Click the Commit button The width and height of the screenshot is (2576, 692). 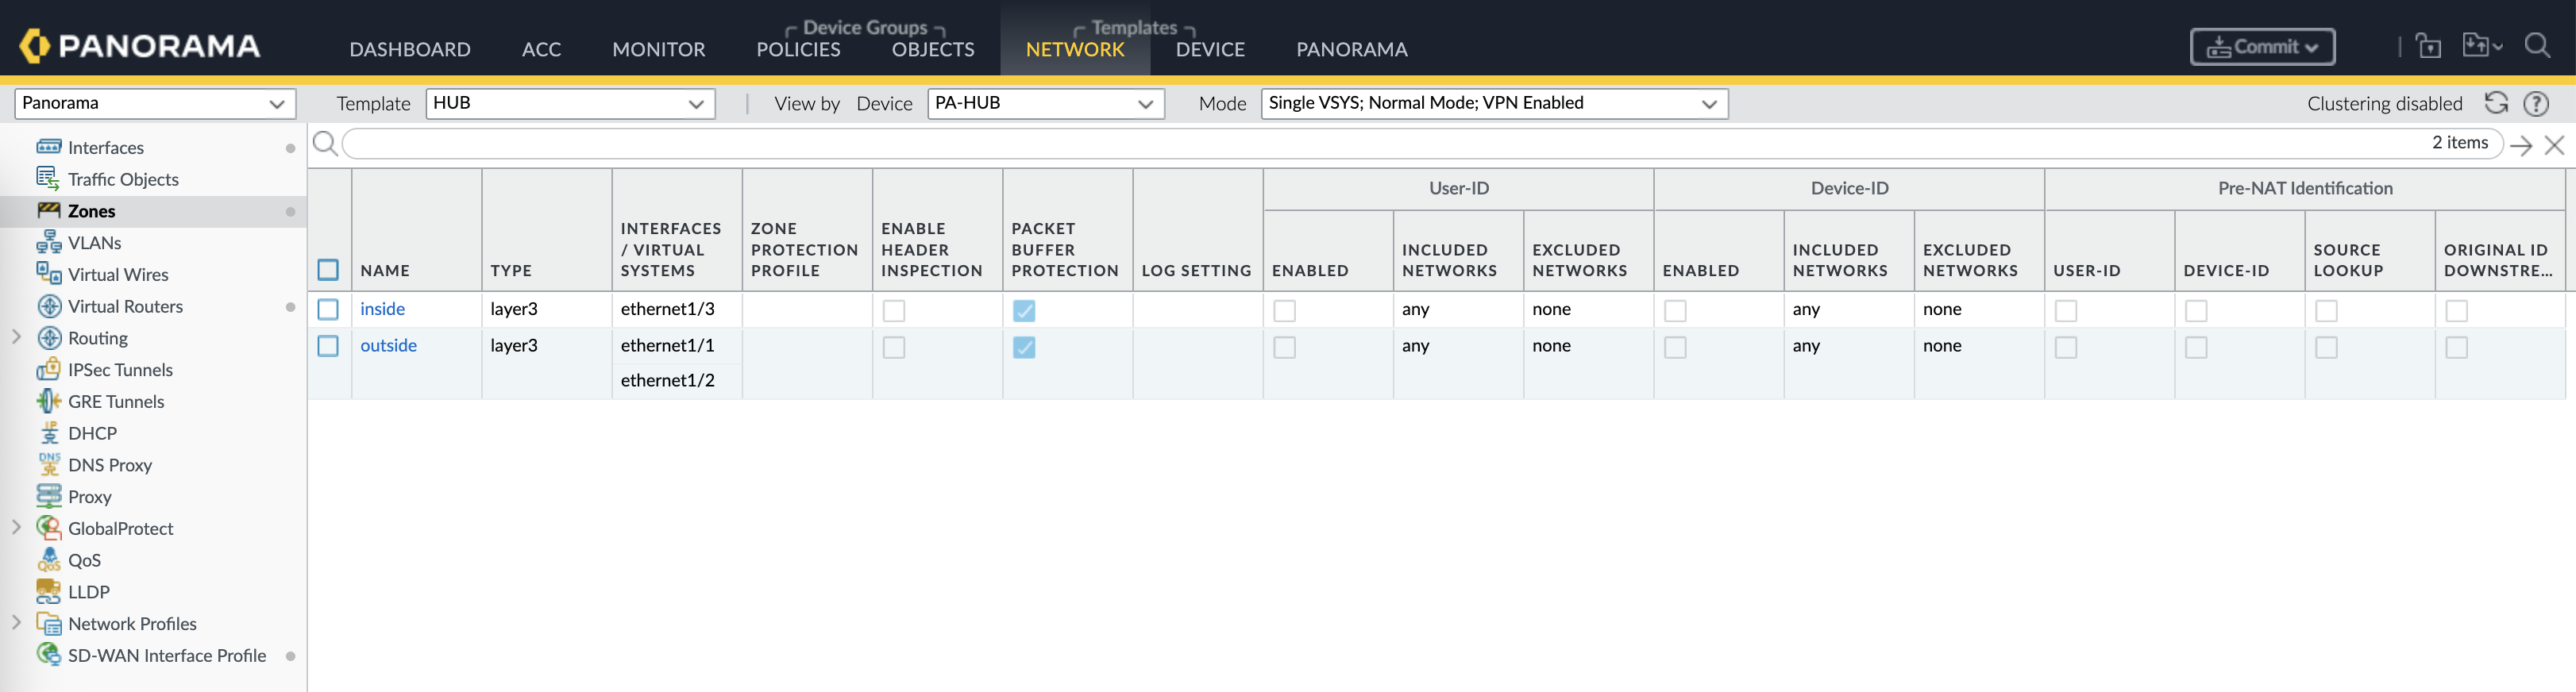pos(2262,47)
